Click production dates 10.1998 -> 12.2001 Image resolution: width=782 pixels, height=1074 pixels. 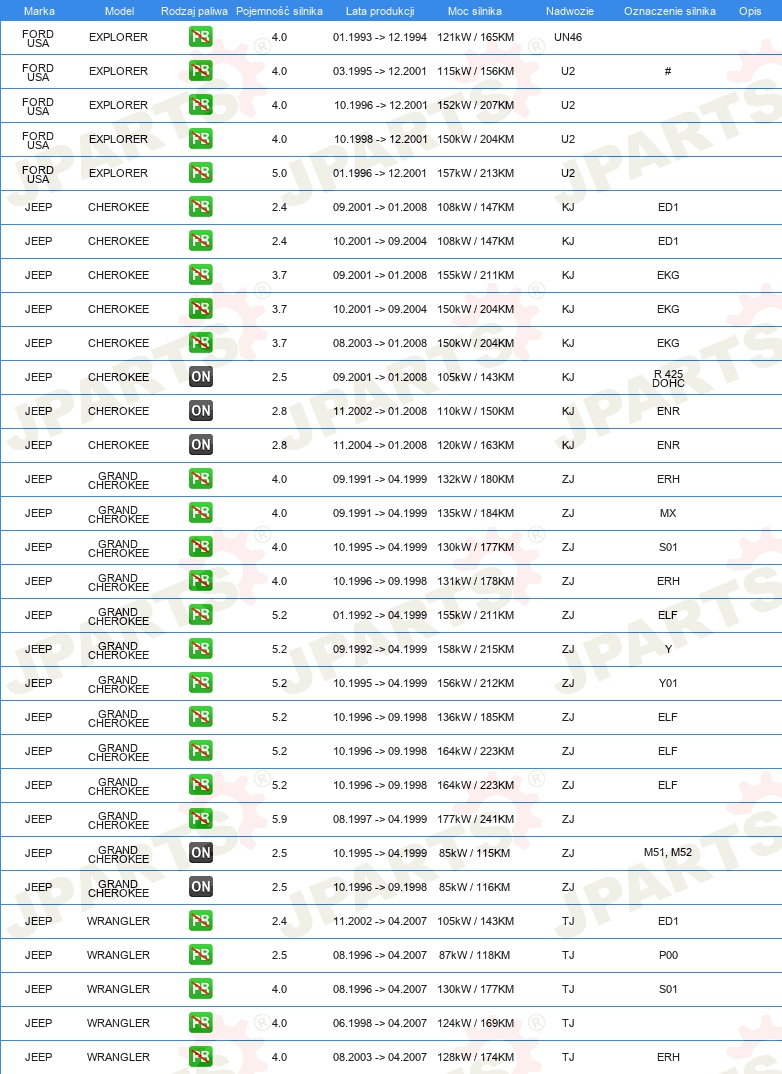click(380, 139)
